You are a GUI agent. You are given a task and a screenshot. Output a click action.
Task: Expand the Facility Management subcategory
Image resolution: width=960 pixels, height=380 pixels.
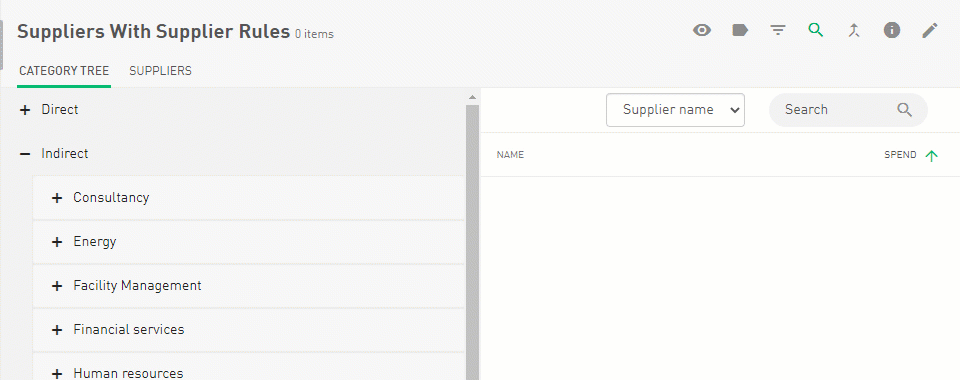point(57,286)
